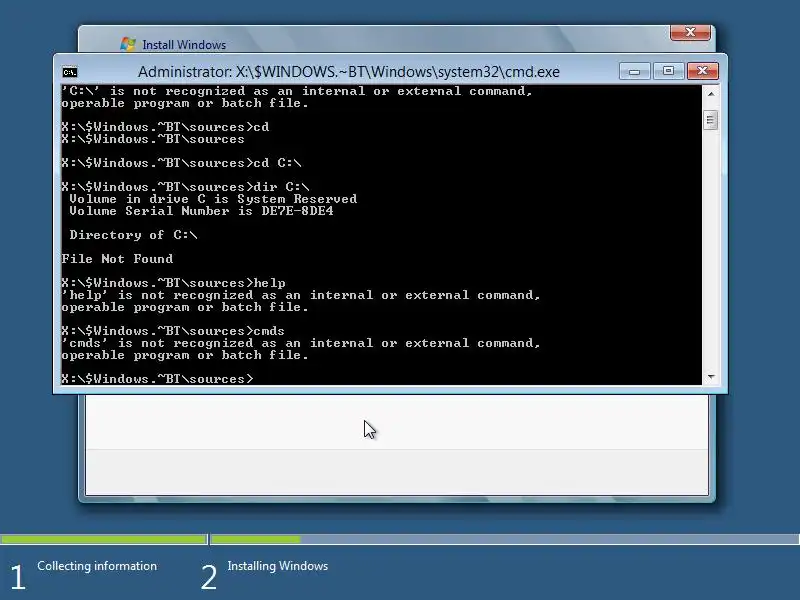
Task: Click the Install Windows title text
Action: tap(184, 45)
